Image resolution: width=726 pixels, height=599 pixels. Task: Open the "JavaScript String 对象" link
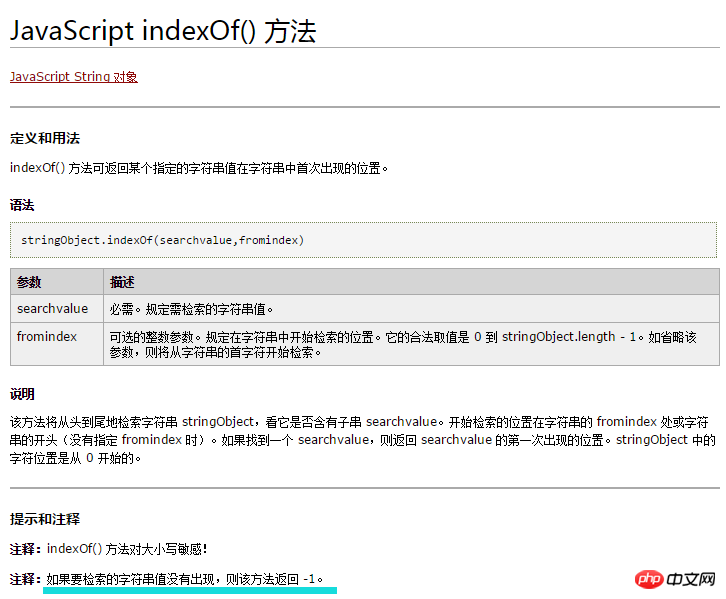pos(74,77)
